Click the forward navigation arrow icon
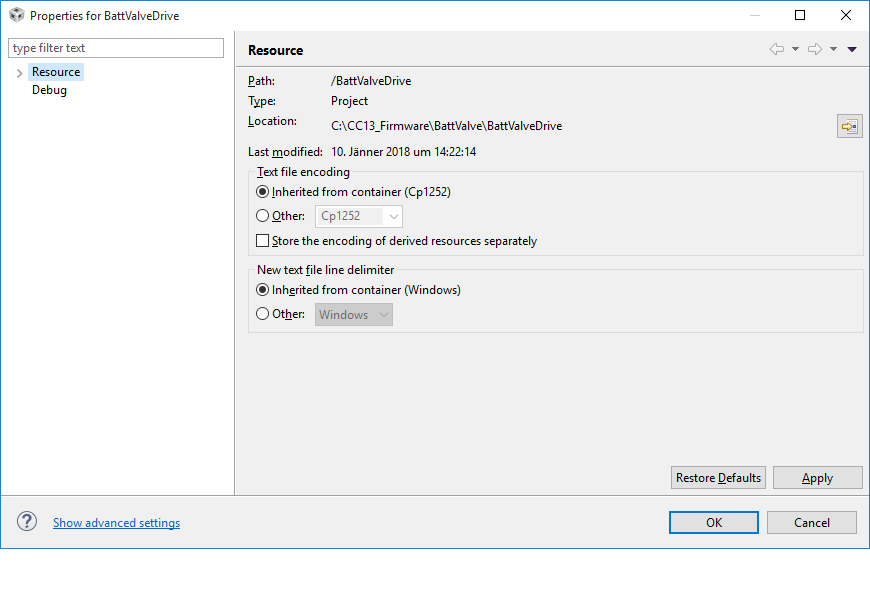Screen dimensions: 870x614 click(x=814, y=49)
